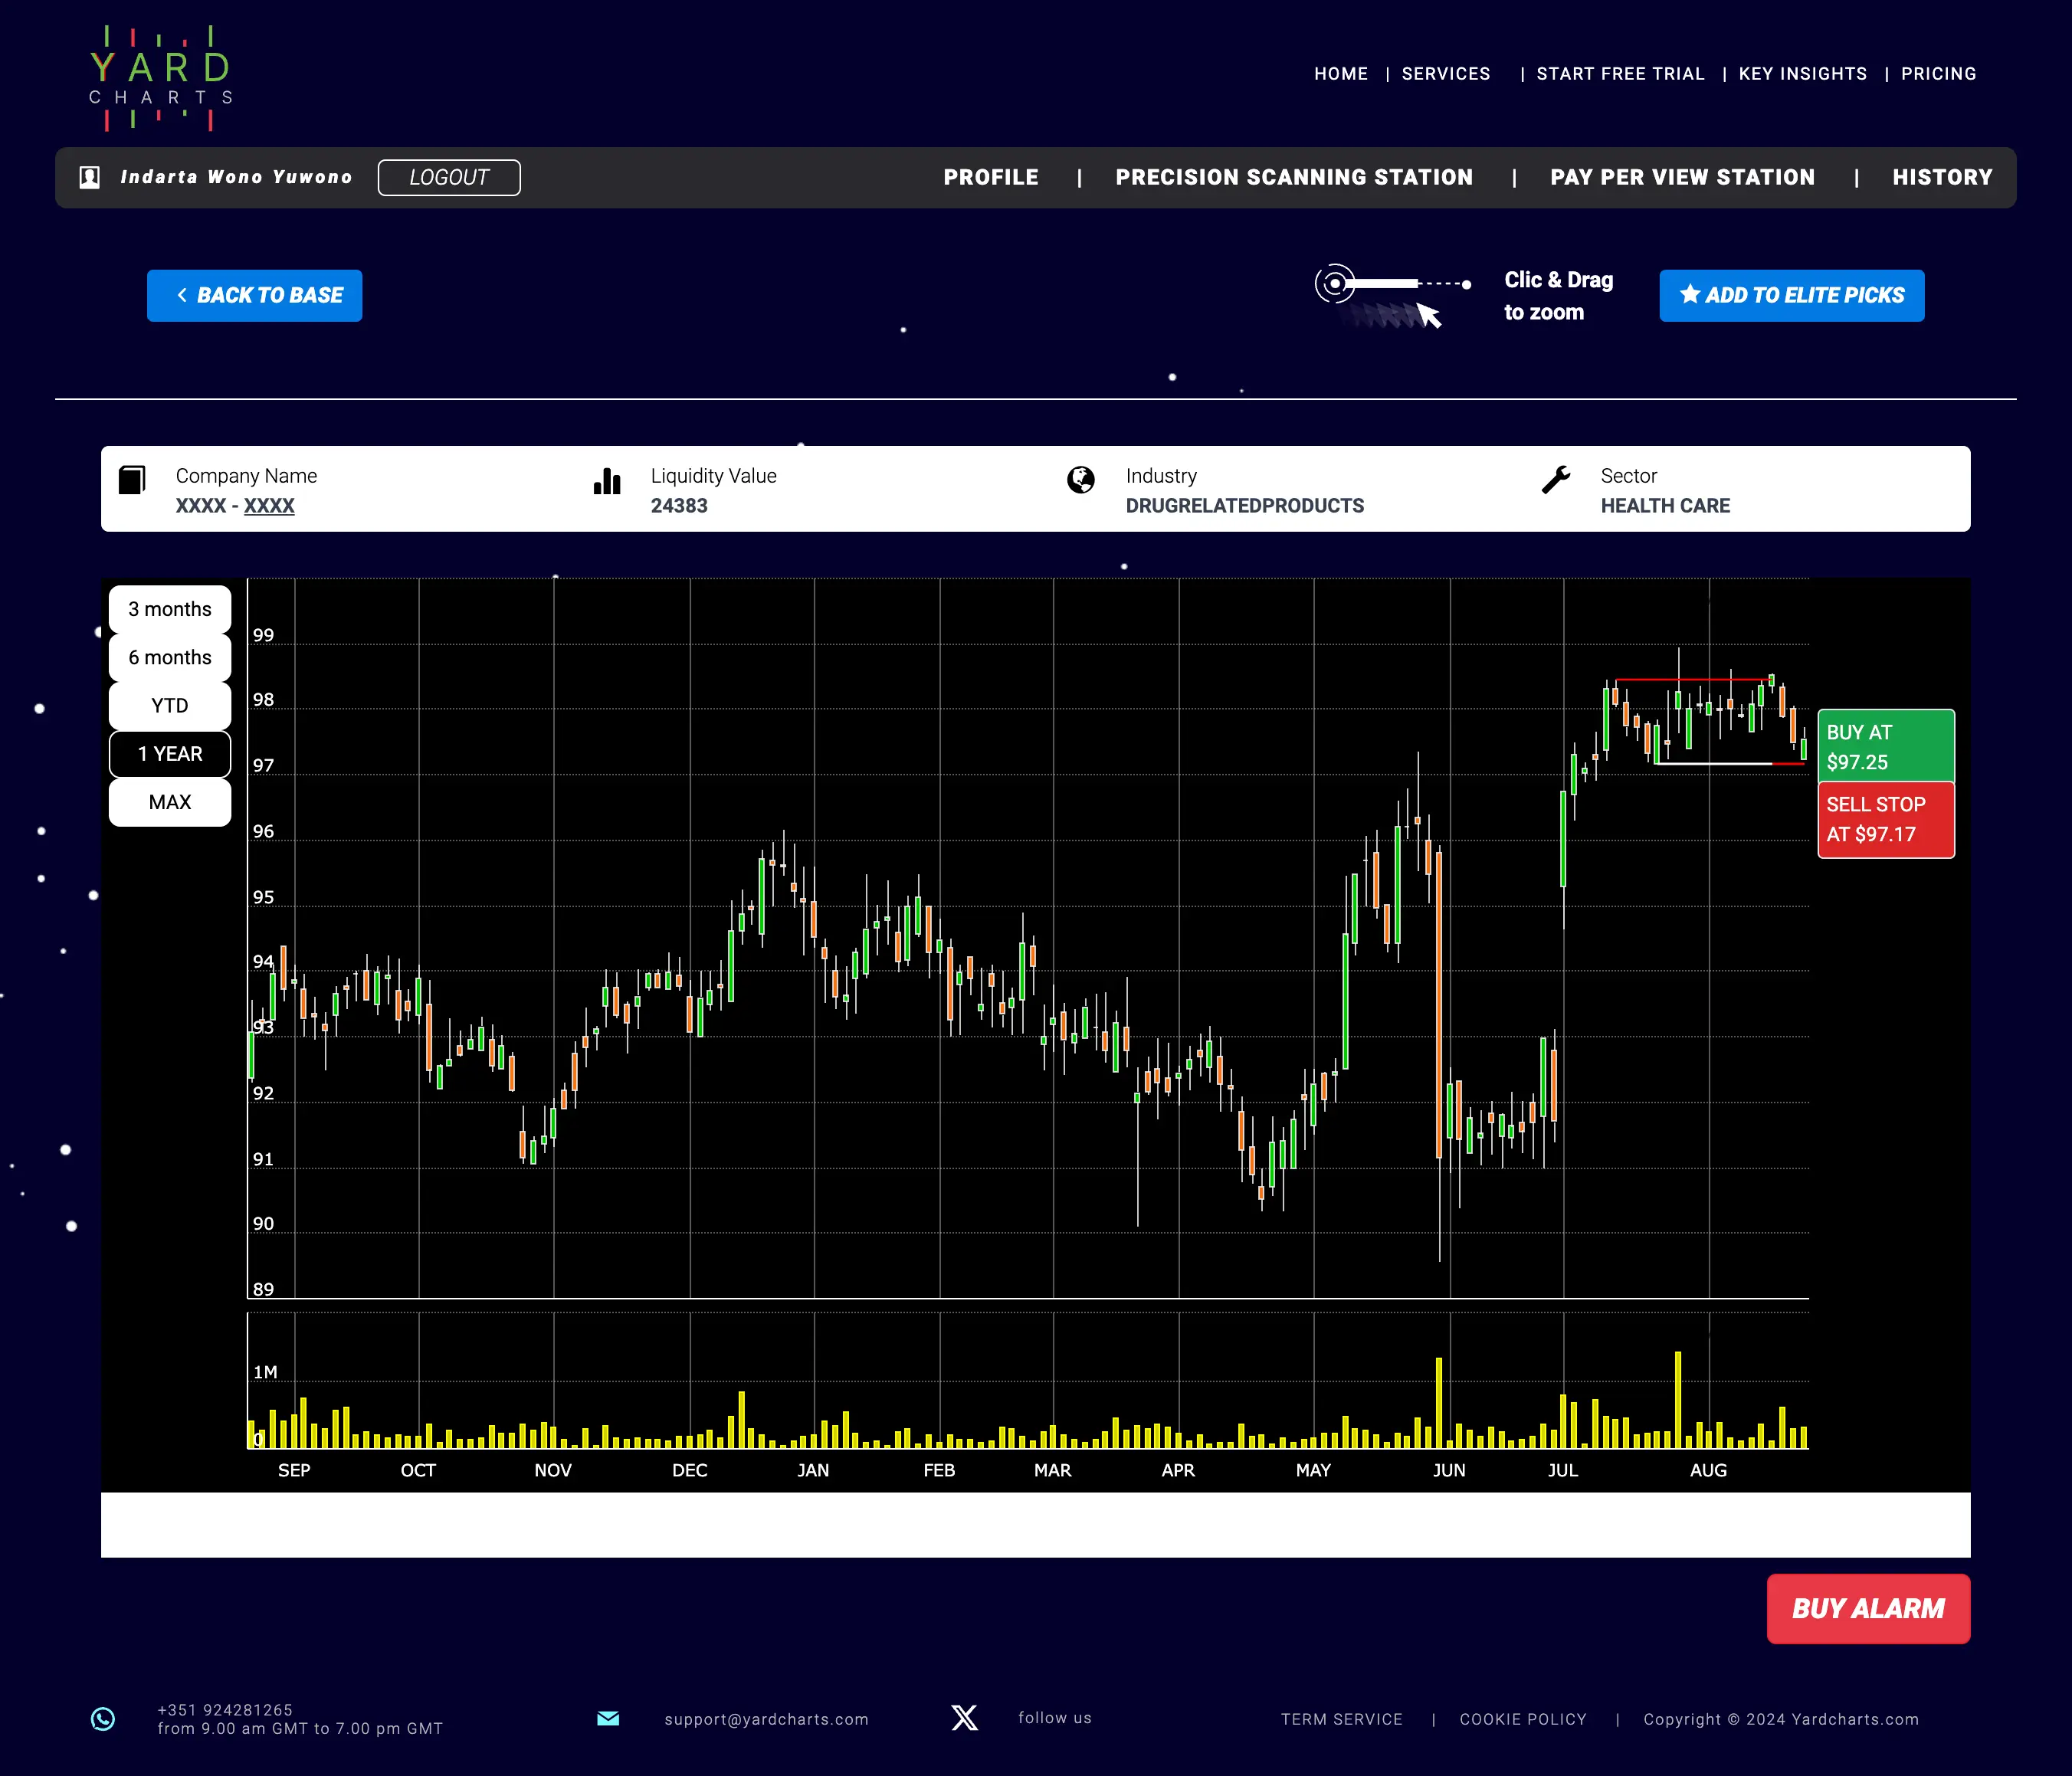Click the company name book icon

click(132, 480)
